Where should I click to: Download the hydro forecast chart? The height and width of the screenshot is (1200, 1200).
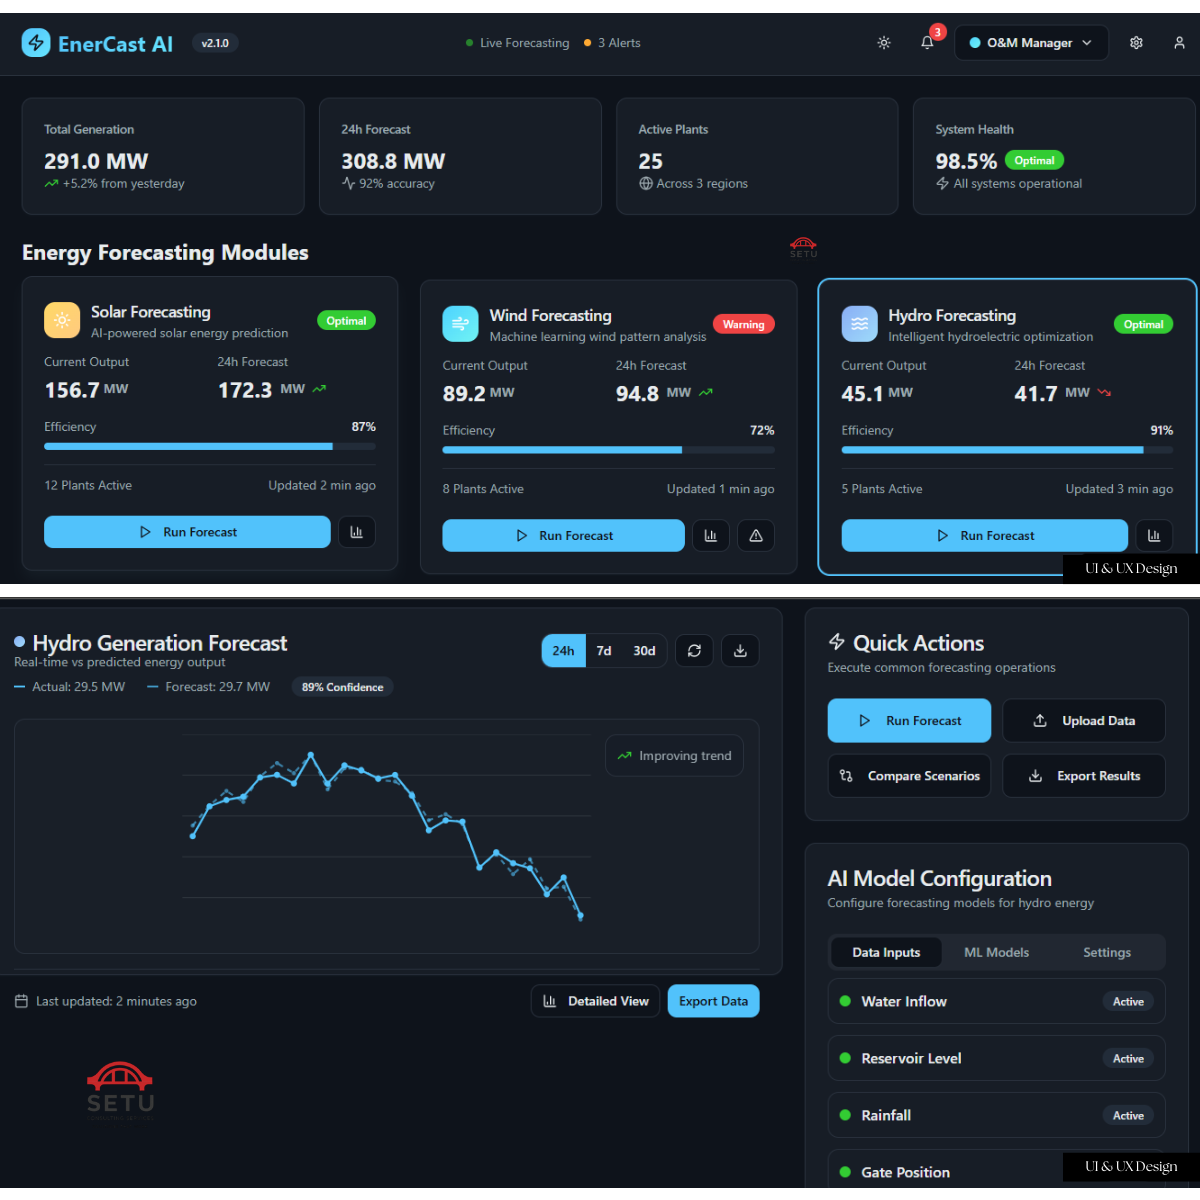pyautogui.click(x=740, y=651)
